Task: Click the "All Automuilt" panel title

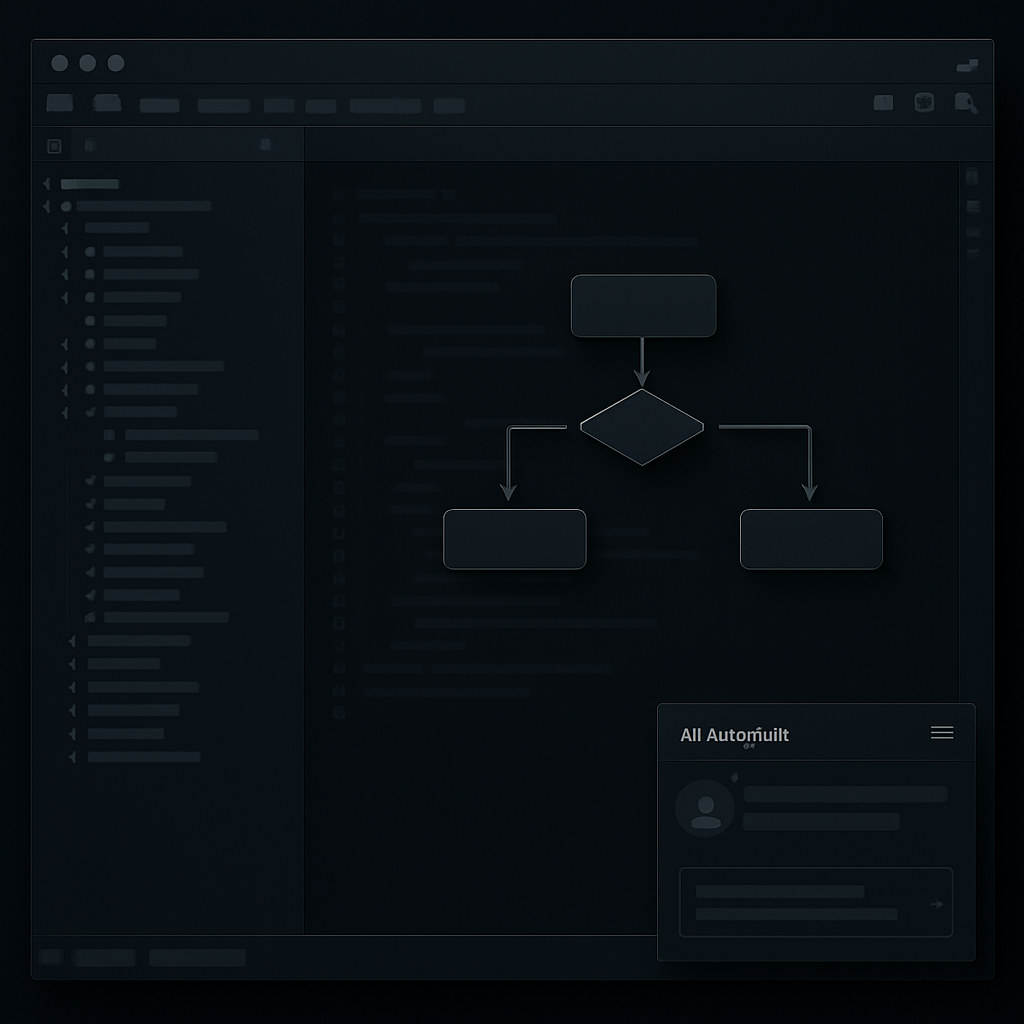Action: (734, 735)
